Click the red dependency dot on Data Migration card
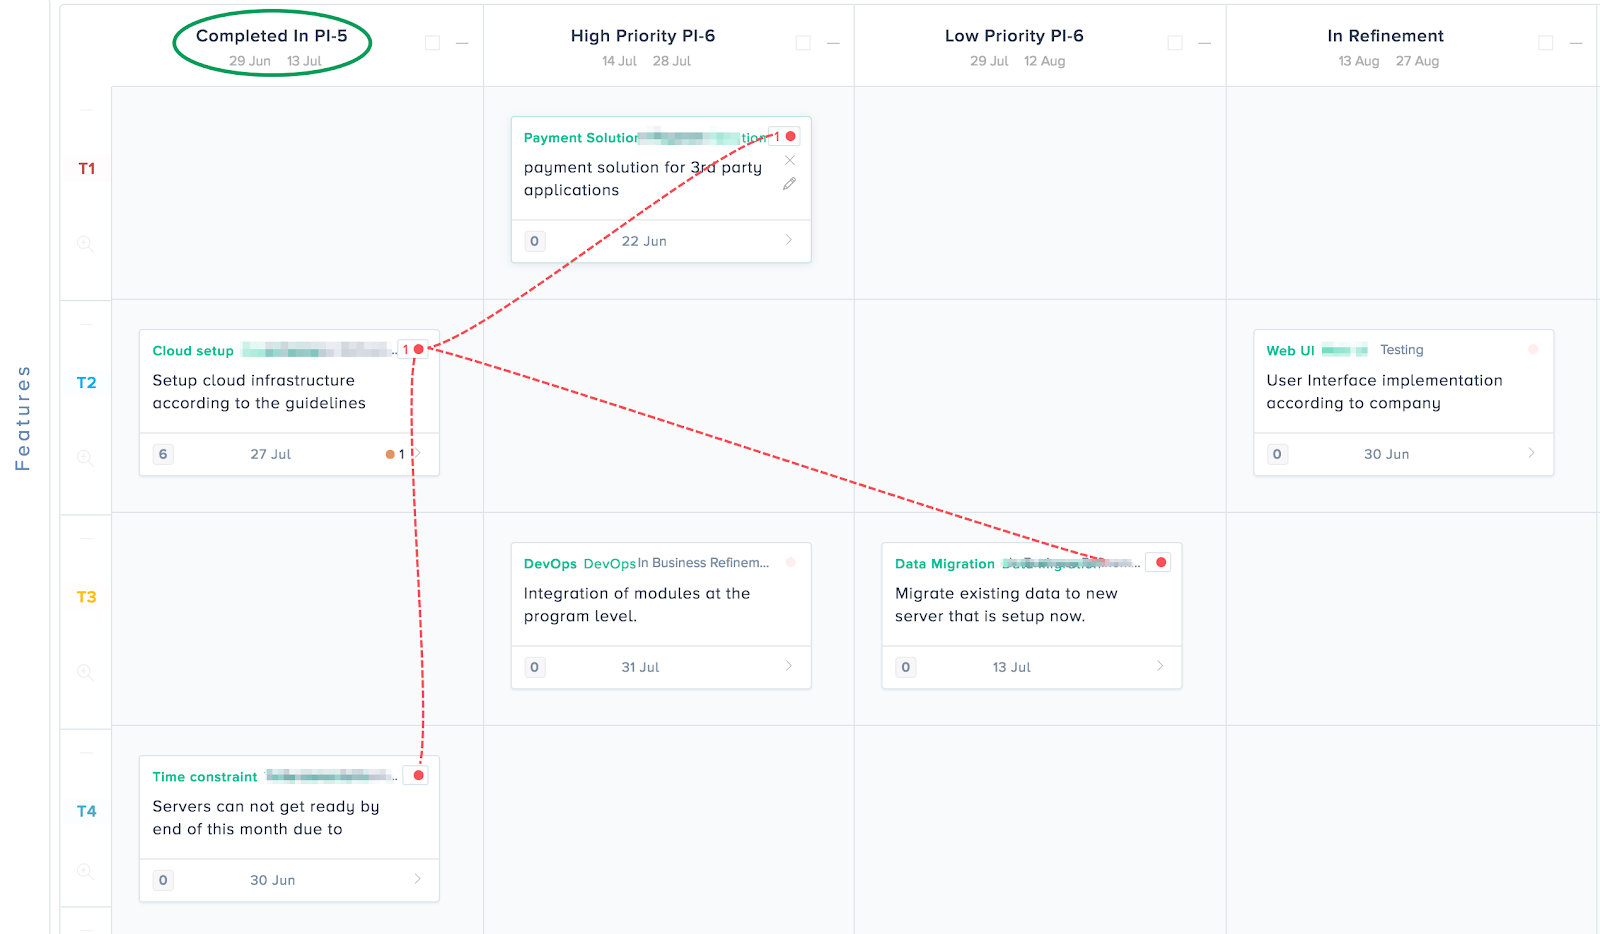This screenshot has height=934, width=1600. [x=1159, y=562]
